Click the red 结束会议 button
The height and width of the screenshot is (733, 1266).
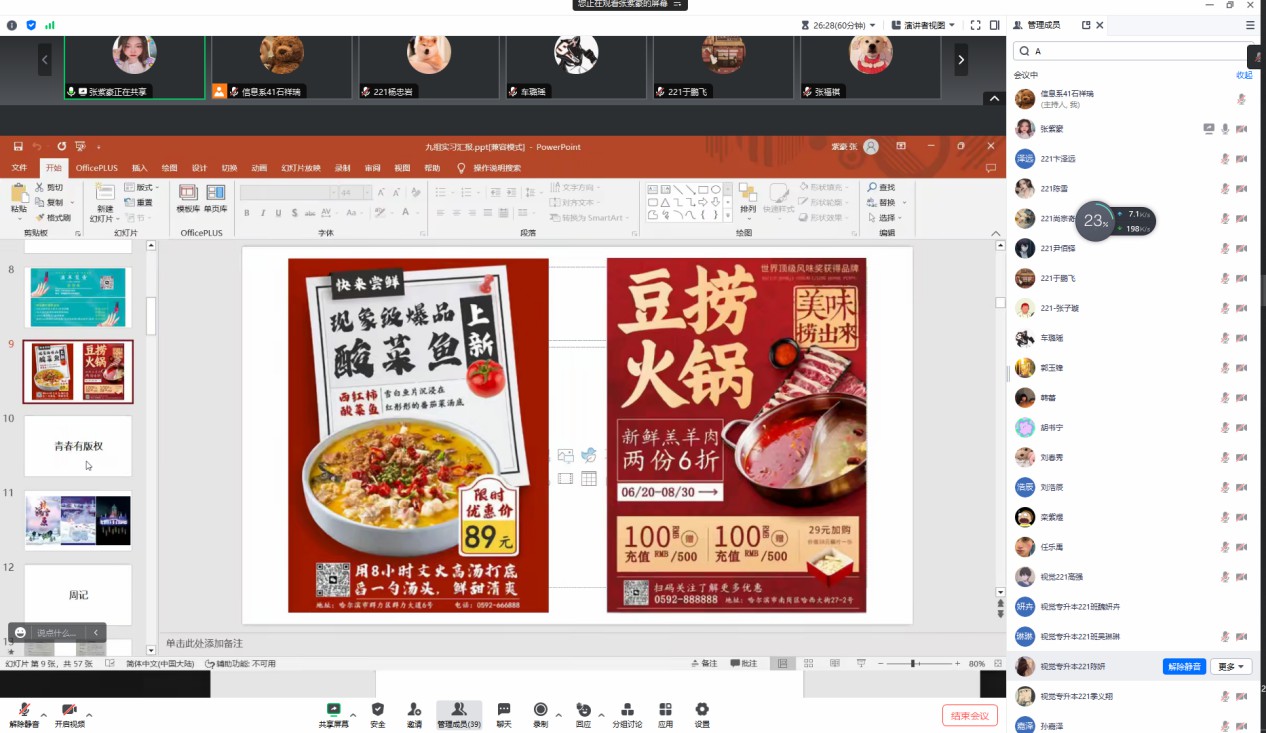coord(969,715)
